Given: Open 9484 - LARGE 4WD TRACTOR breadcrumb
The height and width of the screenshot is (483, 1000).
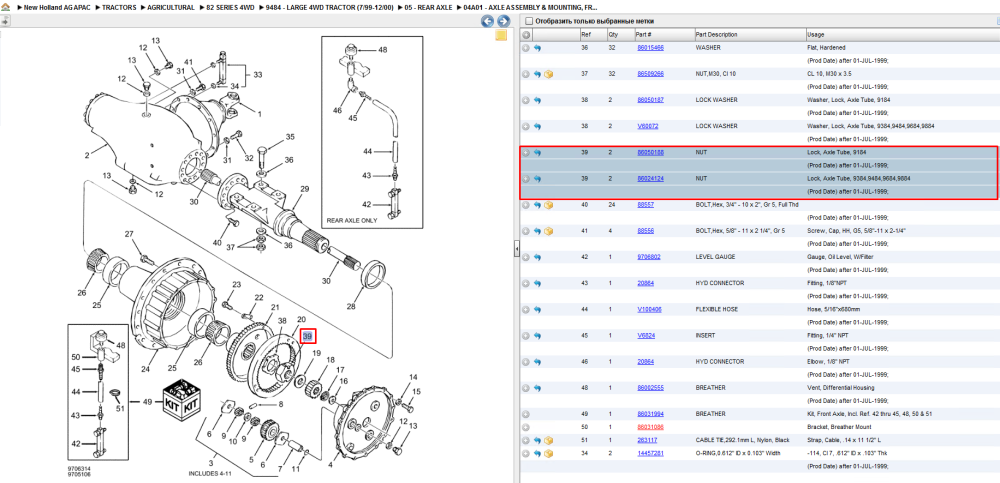Looking at the screenshot, I should point(329,8).
